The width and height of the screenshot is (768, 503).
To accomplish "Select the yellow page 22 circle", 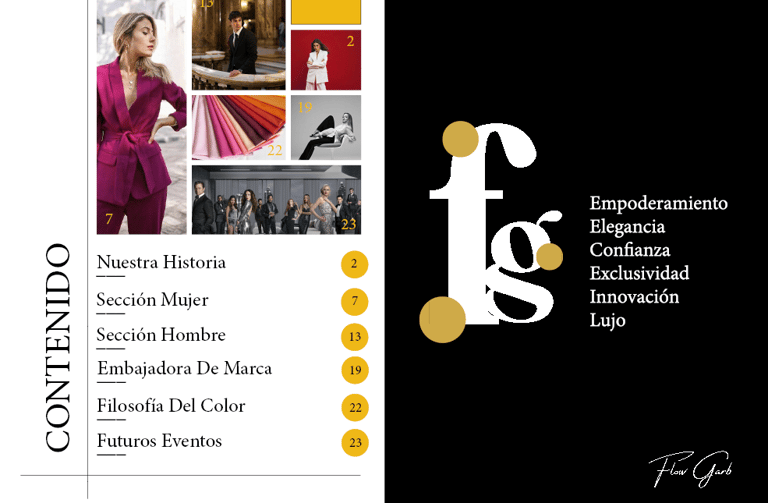I will tap(355, 407).
